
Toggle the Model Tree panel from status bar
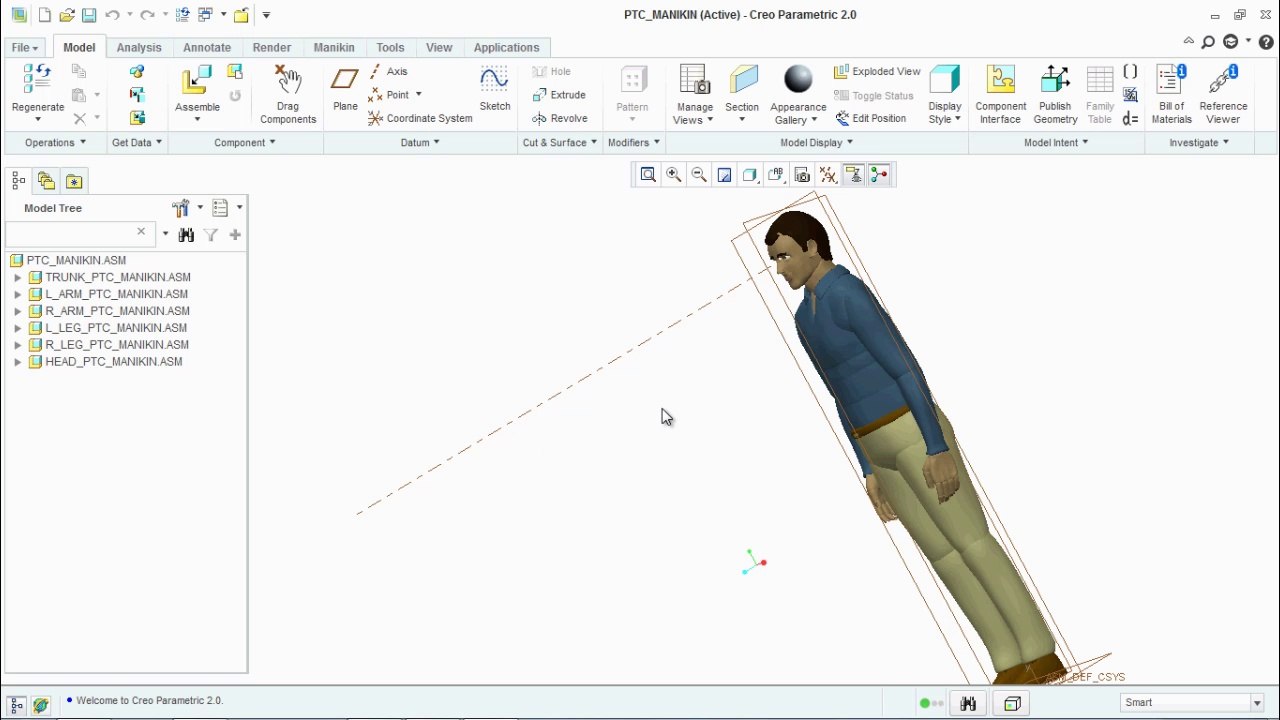(x=16, y=705)
